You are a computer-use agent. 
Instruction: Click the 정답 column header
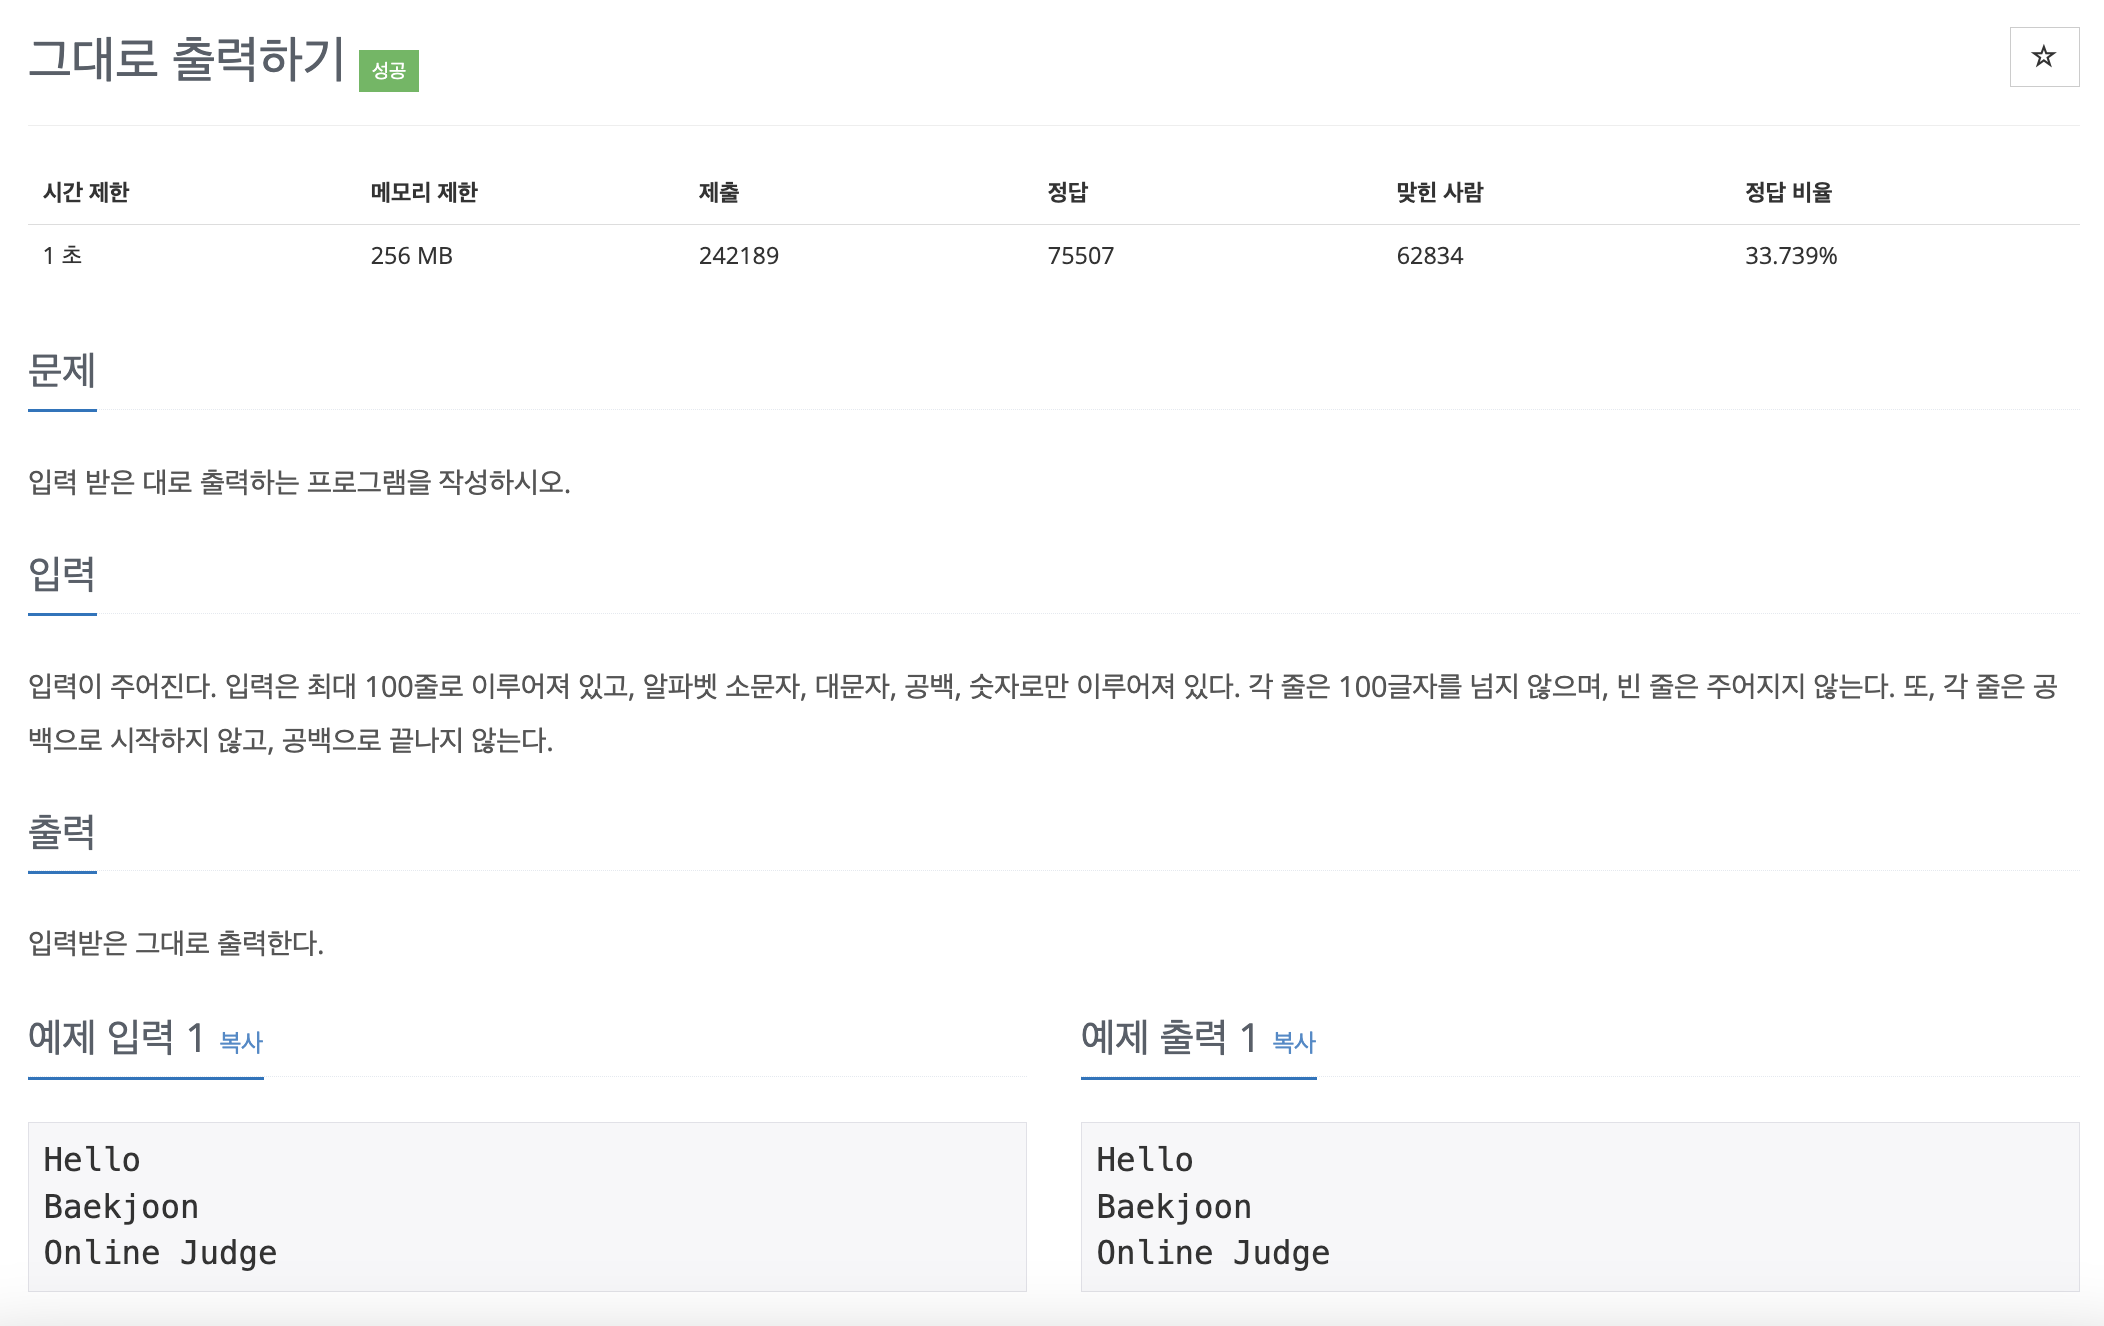[x=1067, y=192]
